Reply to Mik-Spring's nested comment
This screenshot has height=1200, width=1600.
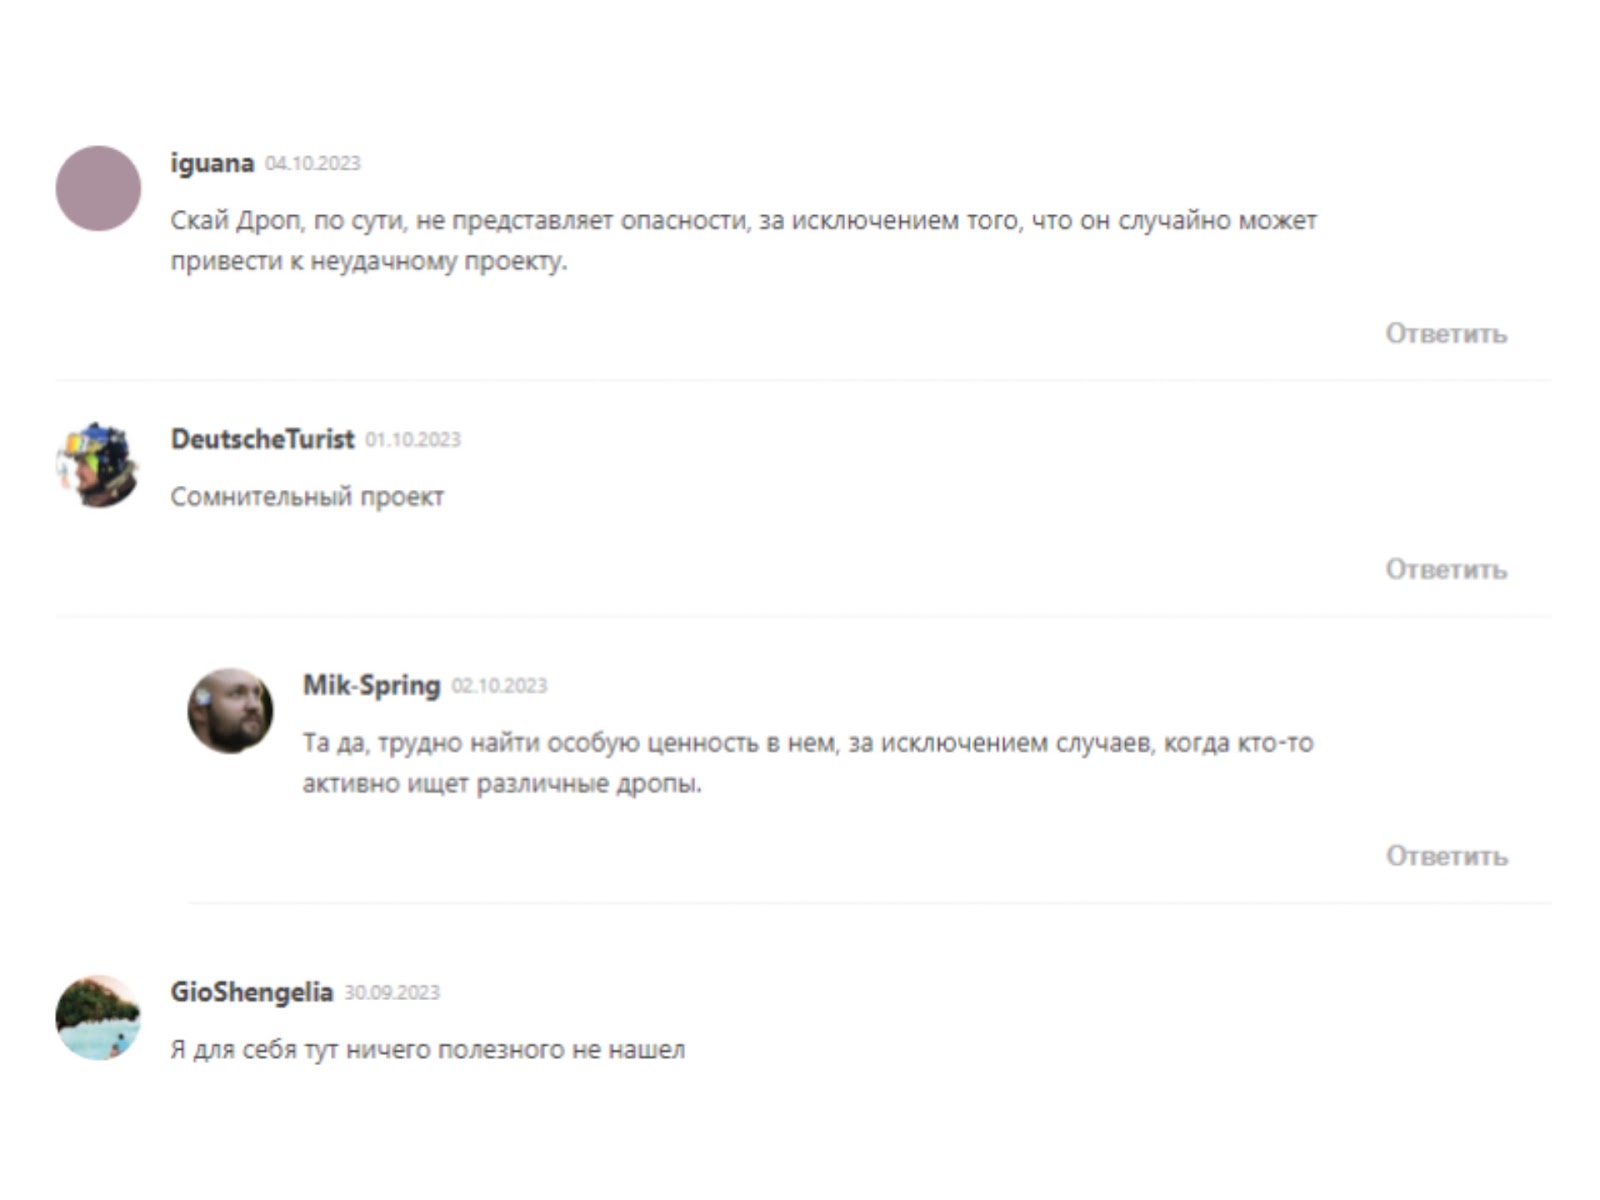click(1446, 856)
